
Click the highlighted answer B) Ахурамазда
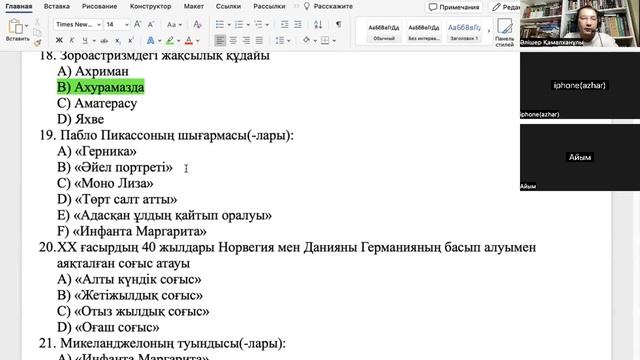pyautogui.click(x=100, y=87)
